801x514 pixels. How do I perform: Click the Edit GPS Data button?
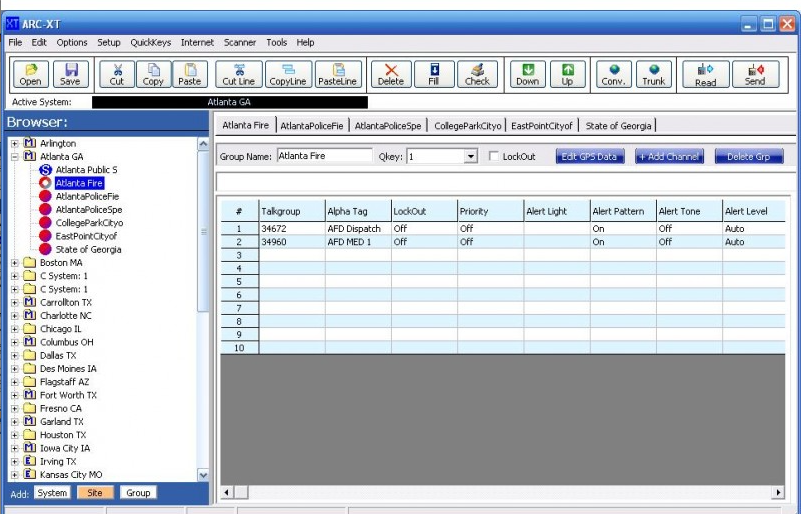[x=590, y=156]
